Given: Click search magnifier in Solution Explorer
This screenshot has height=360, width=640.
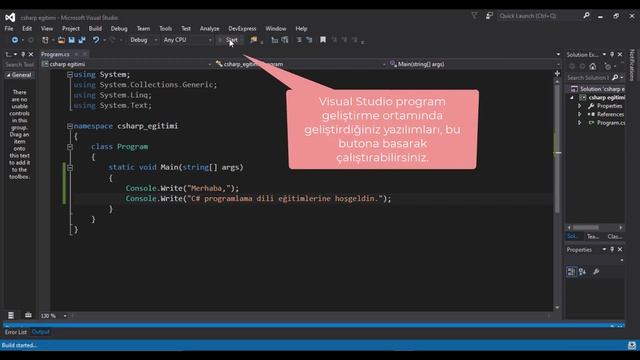Looking at the screenshot, I should point(615,78).
